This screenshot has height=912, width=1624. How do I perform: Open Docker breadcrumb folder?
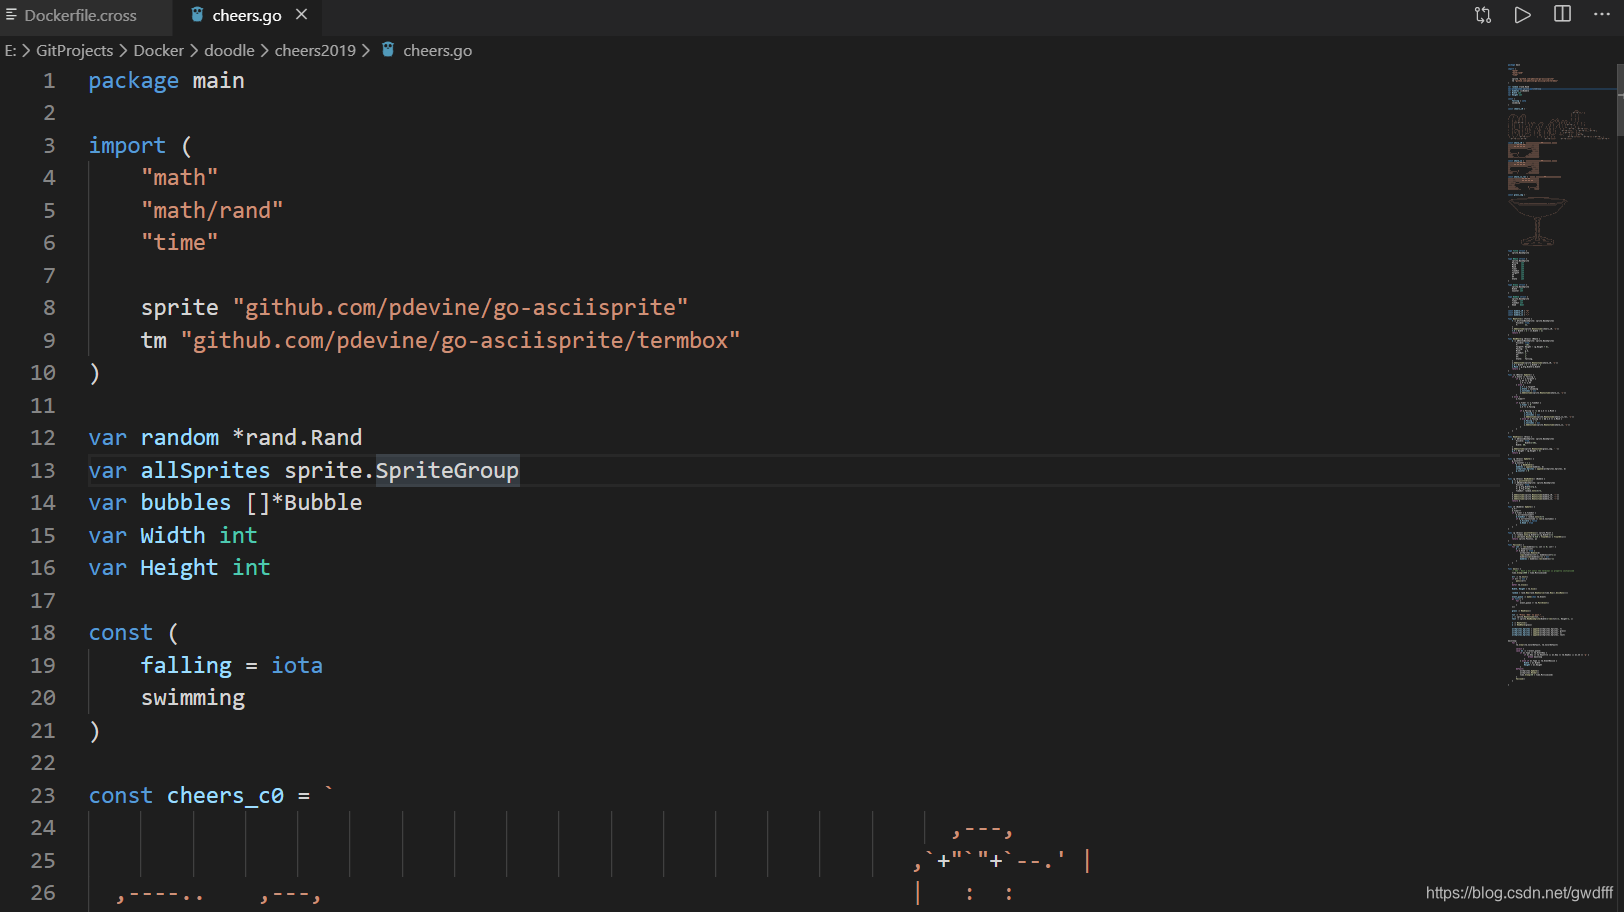tap(158, 50)
